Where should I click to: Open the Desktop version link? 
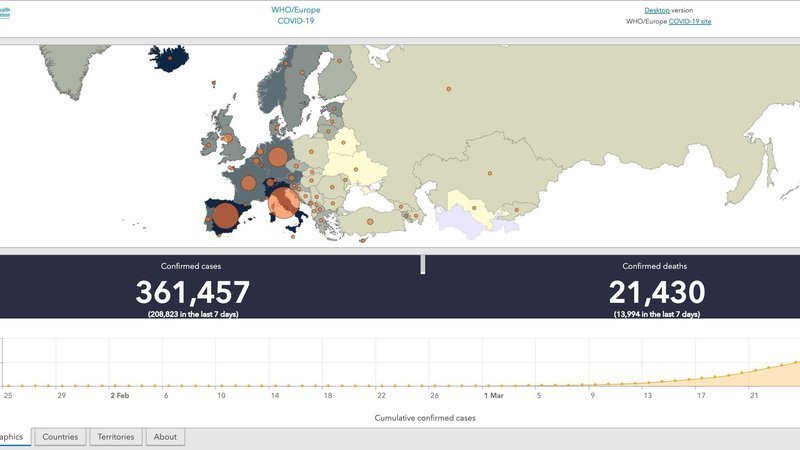tap(657, 10)
